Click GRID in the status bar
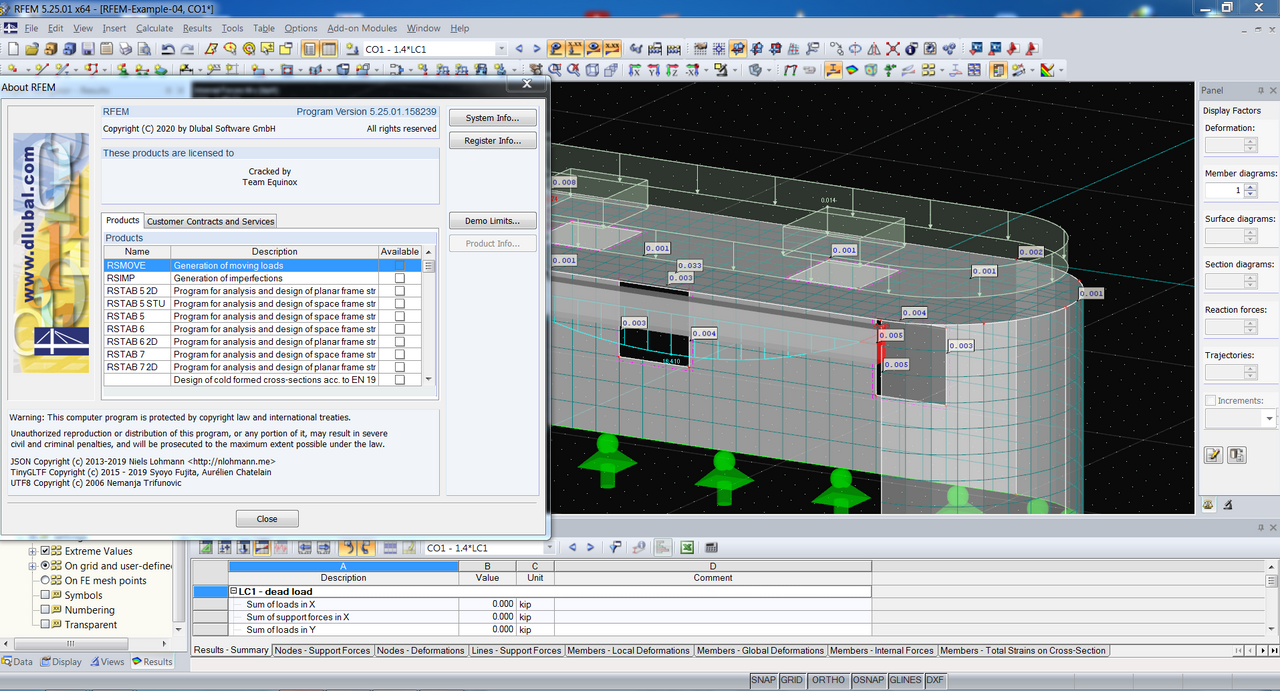Image resolution: width=1280 pixels, height=691 pixels. [792, 680]
